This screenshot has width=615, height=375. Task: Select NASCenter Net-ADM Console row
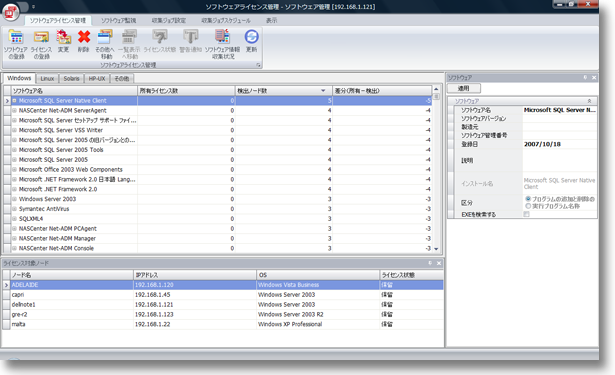tap(218, 248)
